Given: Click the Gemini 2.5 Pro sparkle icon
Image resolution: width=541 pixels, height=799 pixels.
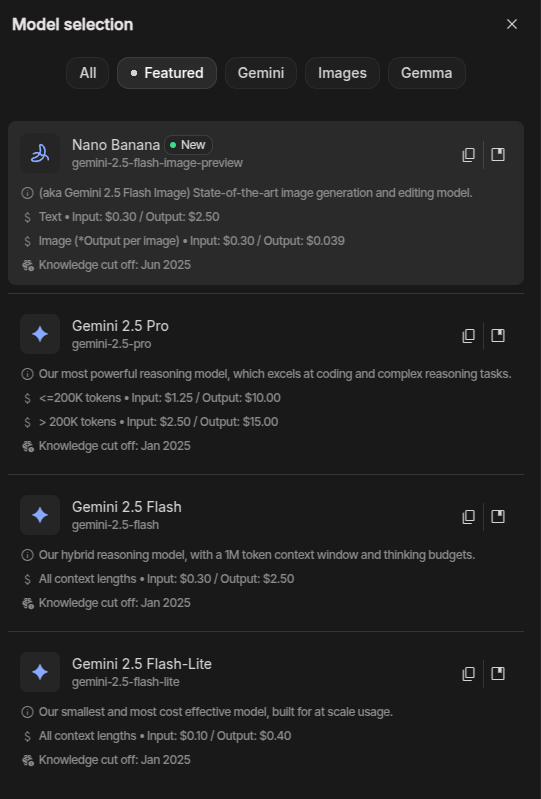Looking at the screenshot, I should point(40,334).
